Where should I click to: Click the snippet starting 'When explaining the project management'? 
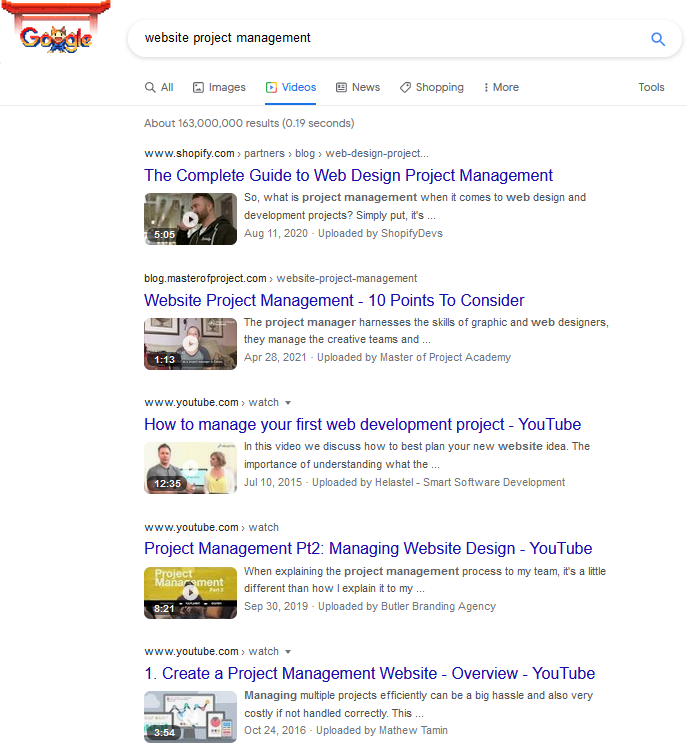[425, 579]
